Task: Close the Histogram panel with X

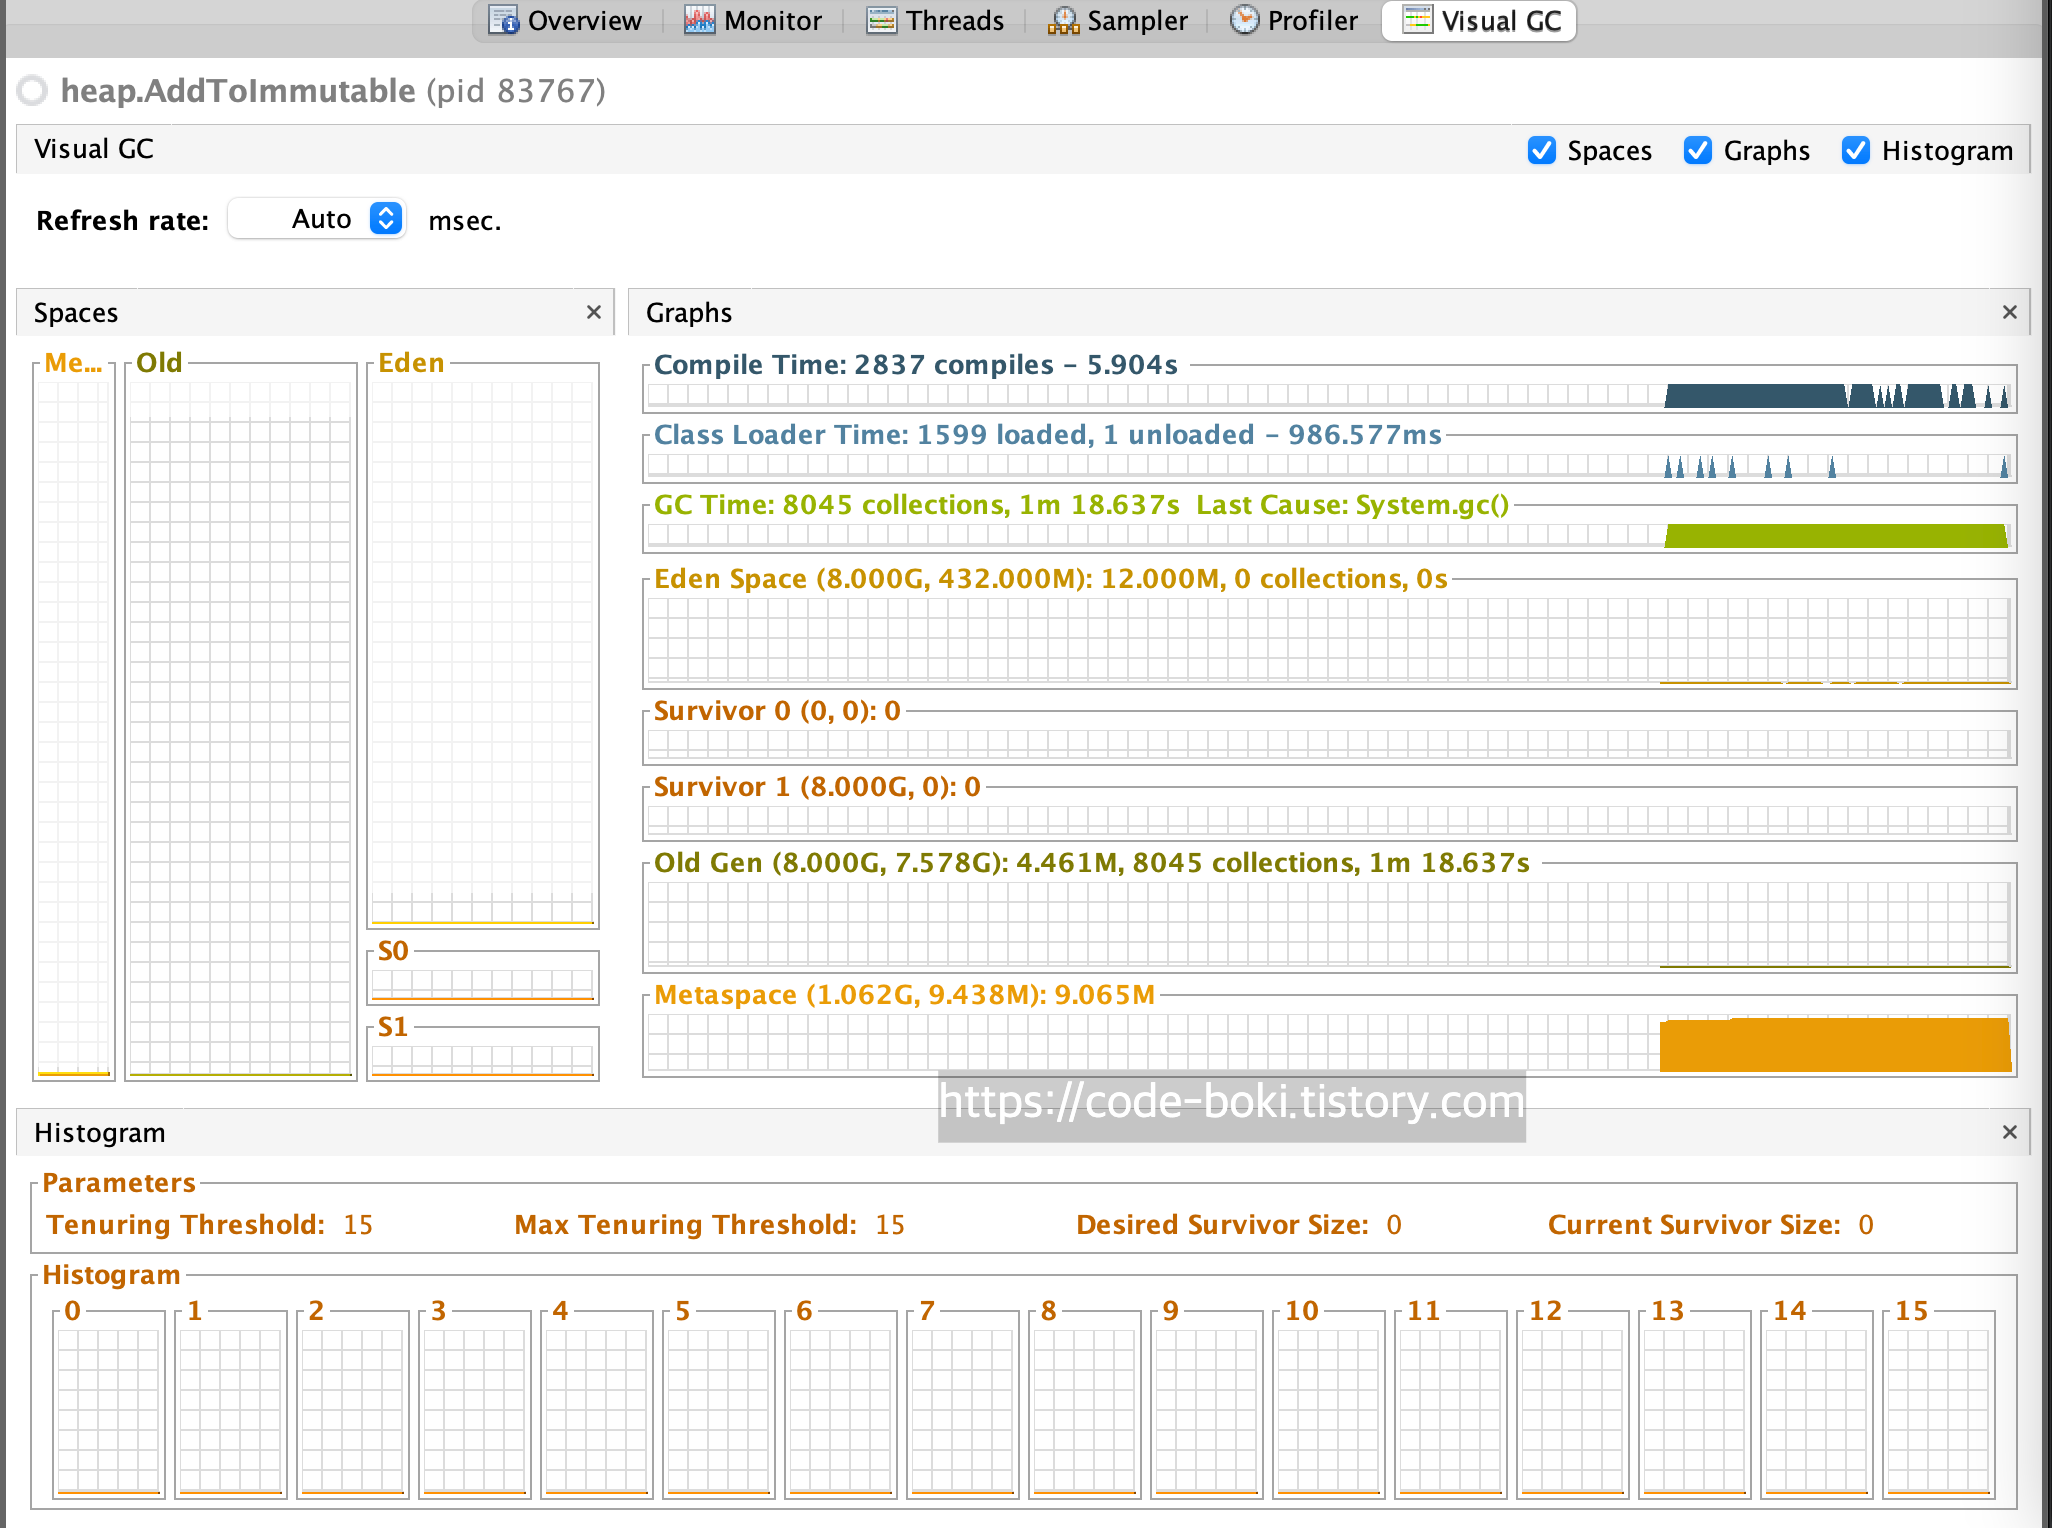Action: tap(2009, 1132)
